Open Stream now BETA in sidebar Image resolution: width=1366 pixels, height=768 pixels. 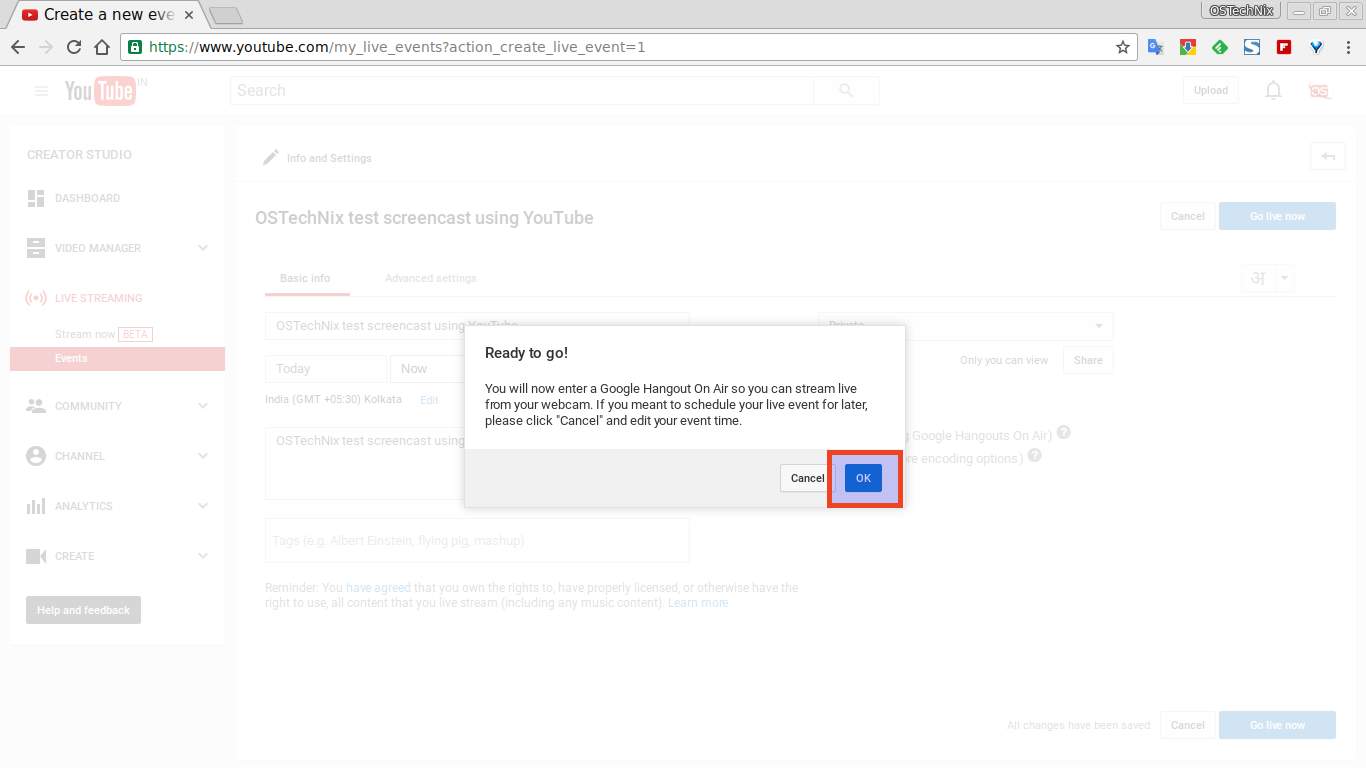click(x=104, y=334)
